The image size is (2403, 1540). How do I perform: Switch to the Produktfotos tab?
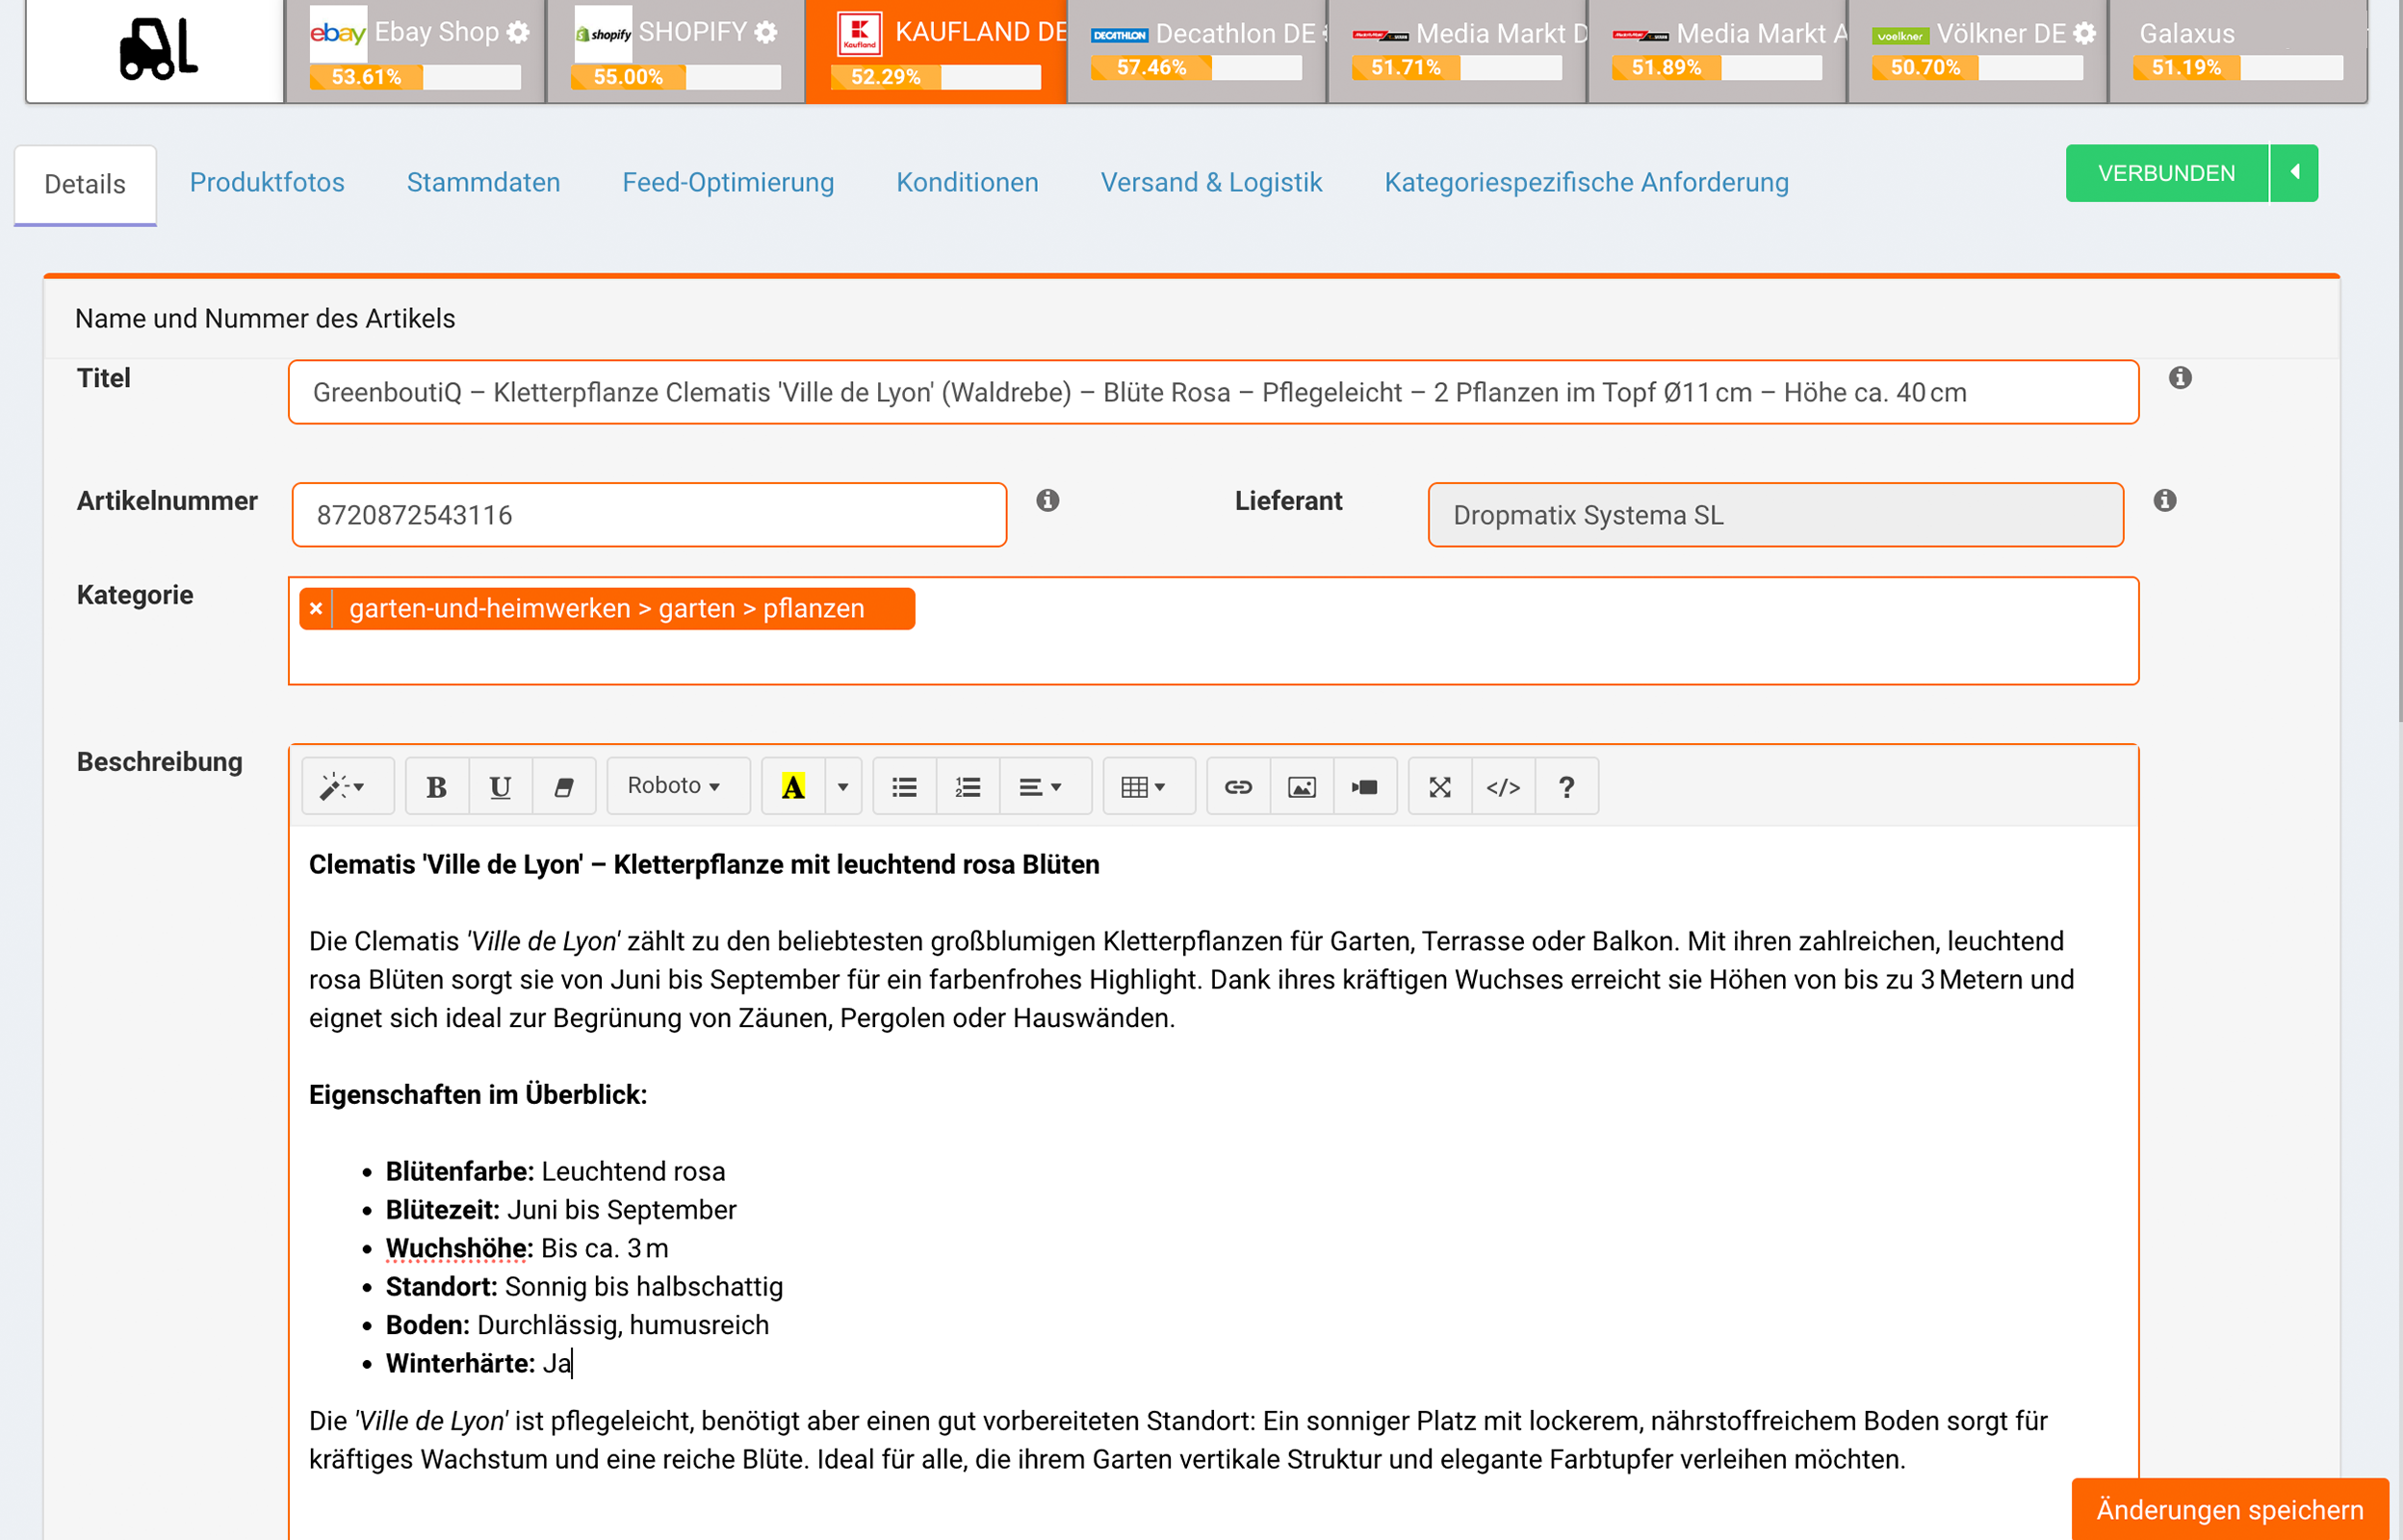[267, 182]
